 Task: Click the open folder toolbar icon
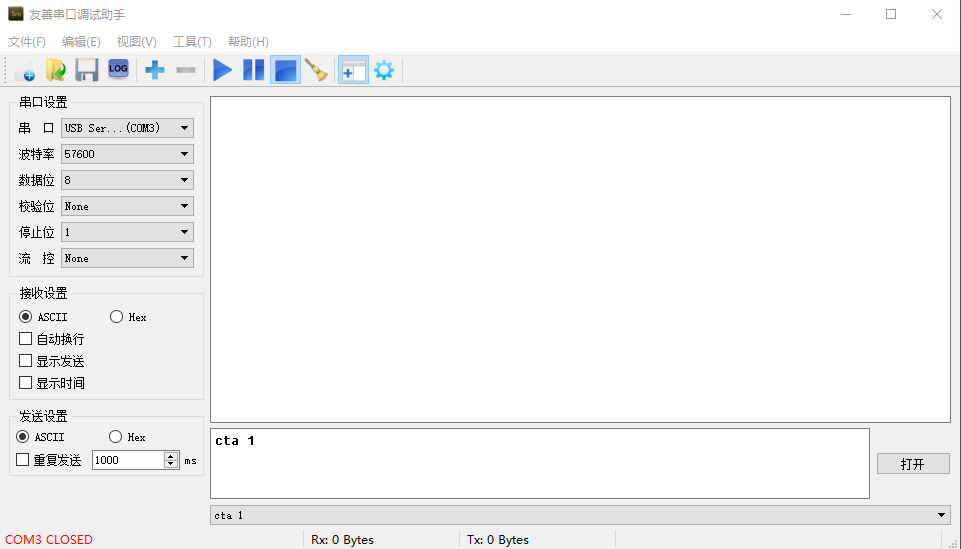point(56,70)
